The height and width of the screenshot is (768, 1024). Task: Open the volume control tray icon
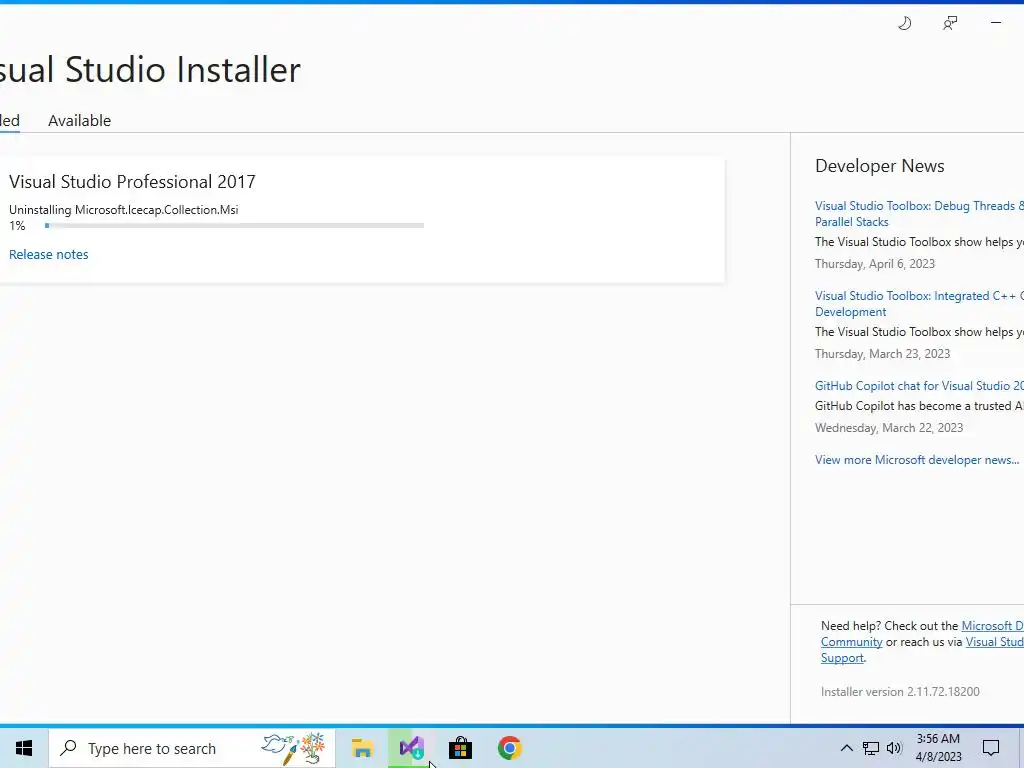tap(894, 748)
